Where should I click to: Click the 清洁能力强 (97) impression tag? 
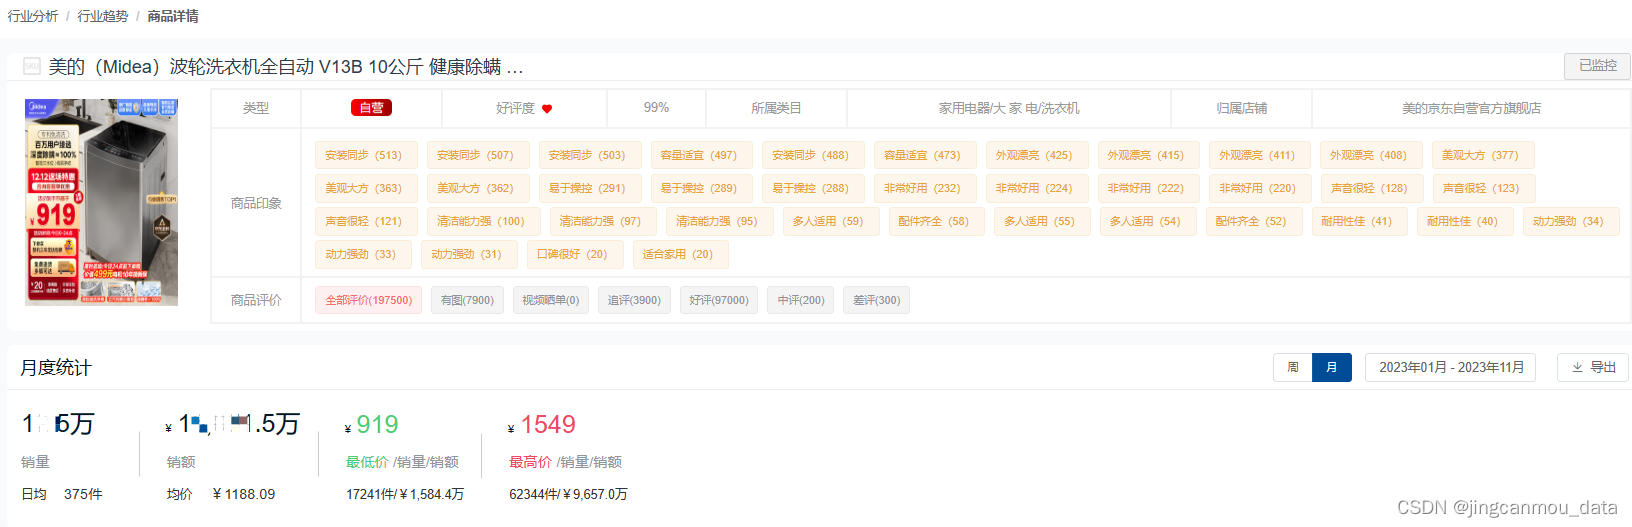(x=602, y=221)
